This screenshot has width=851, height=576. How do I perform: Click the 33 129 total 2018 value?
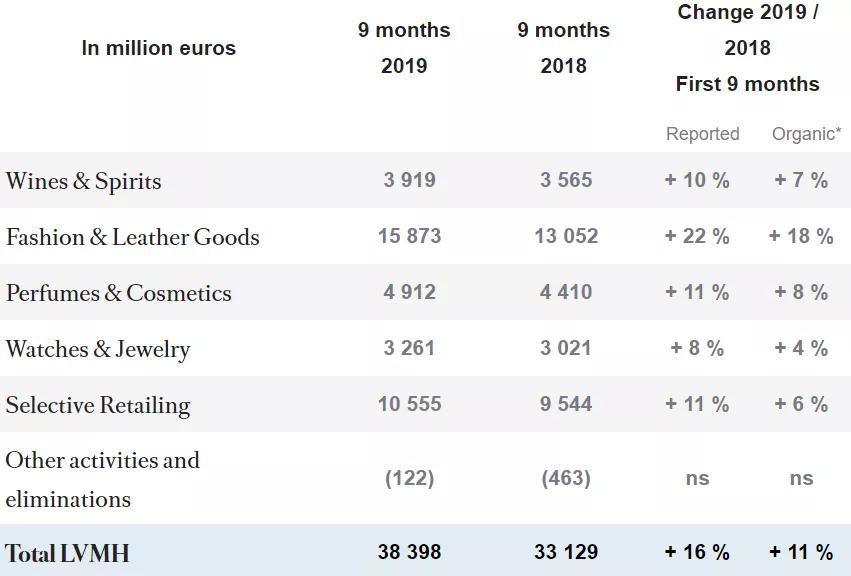pyautogui.click(x=566, y=552)
